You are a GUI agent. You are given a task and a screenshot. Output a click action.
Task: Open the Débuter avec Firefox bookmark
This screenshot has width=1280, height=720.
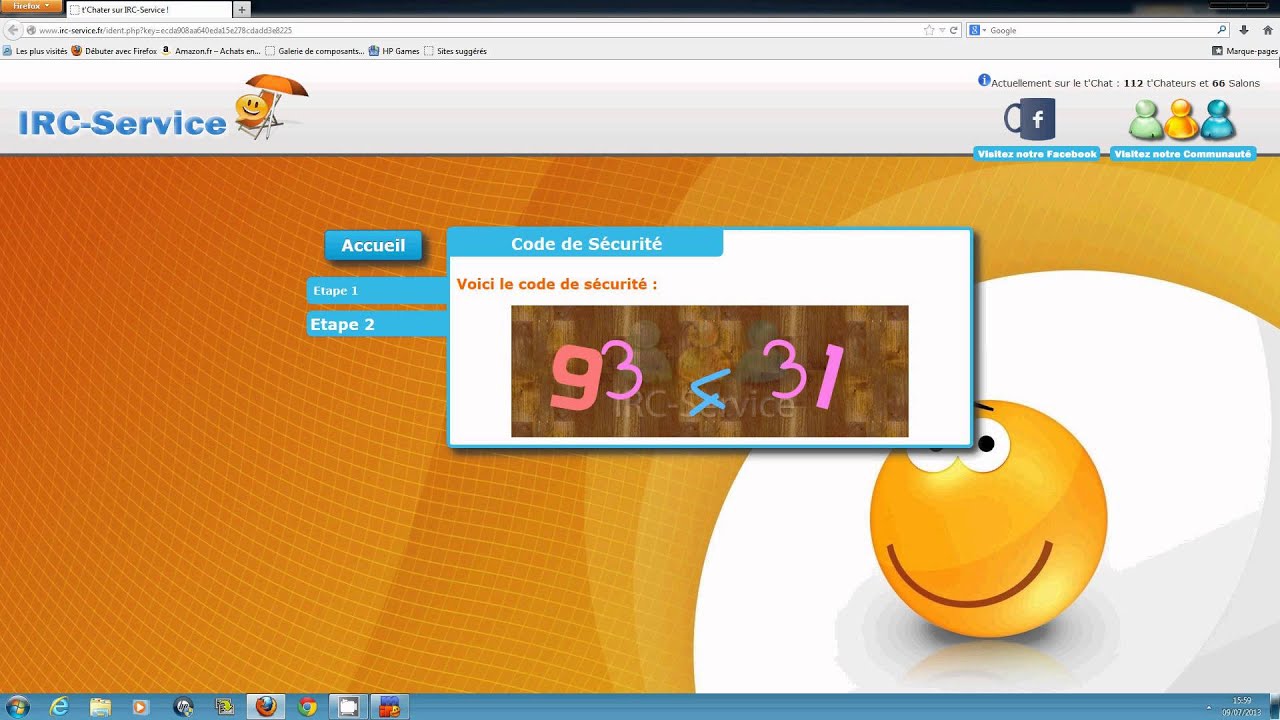point(114,51)
